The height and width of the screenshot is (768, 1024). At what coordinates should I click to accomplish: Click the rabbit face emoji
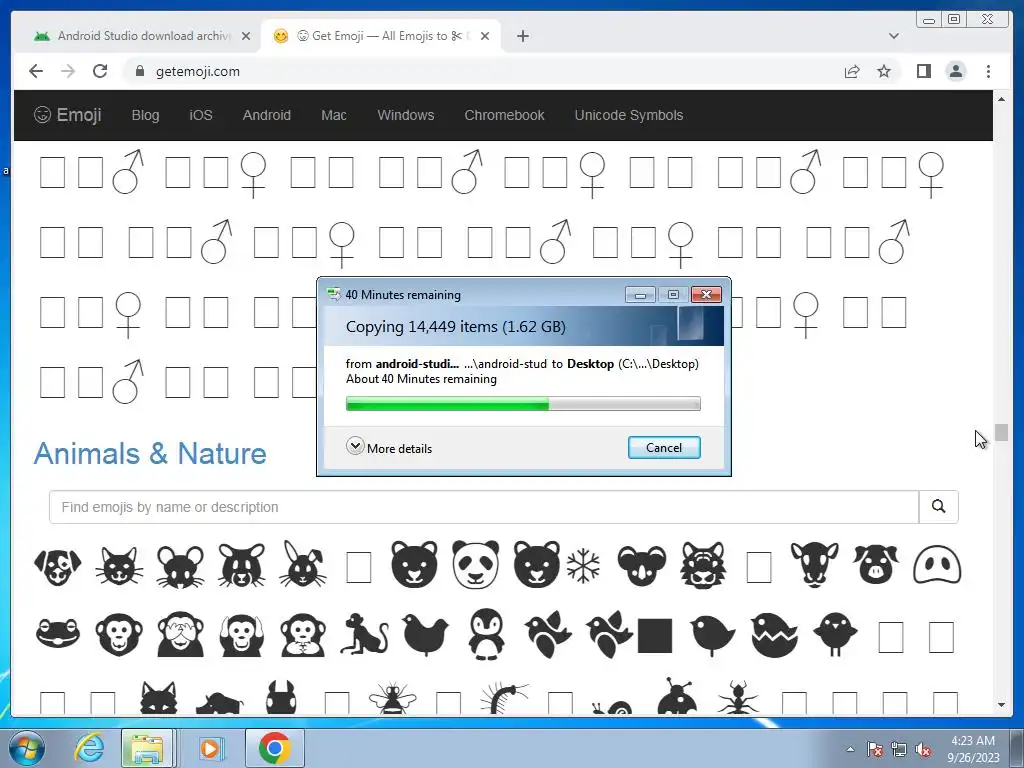coord(302,564)
